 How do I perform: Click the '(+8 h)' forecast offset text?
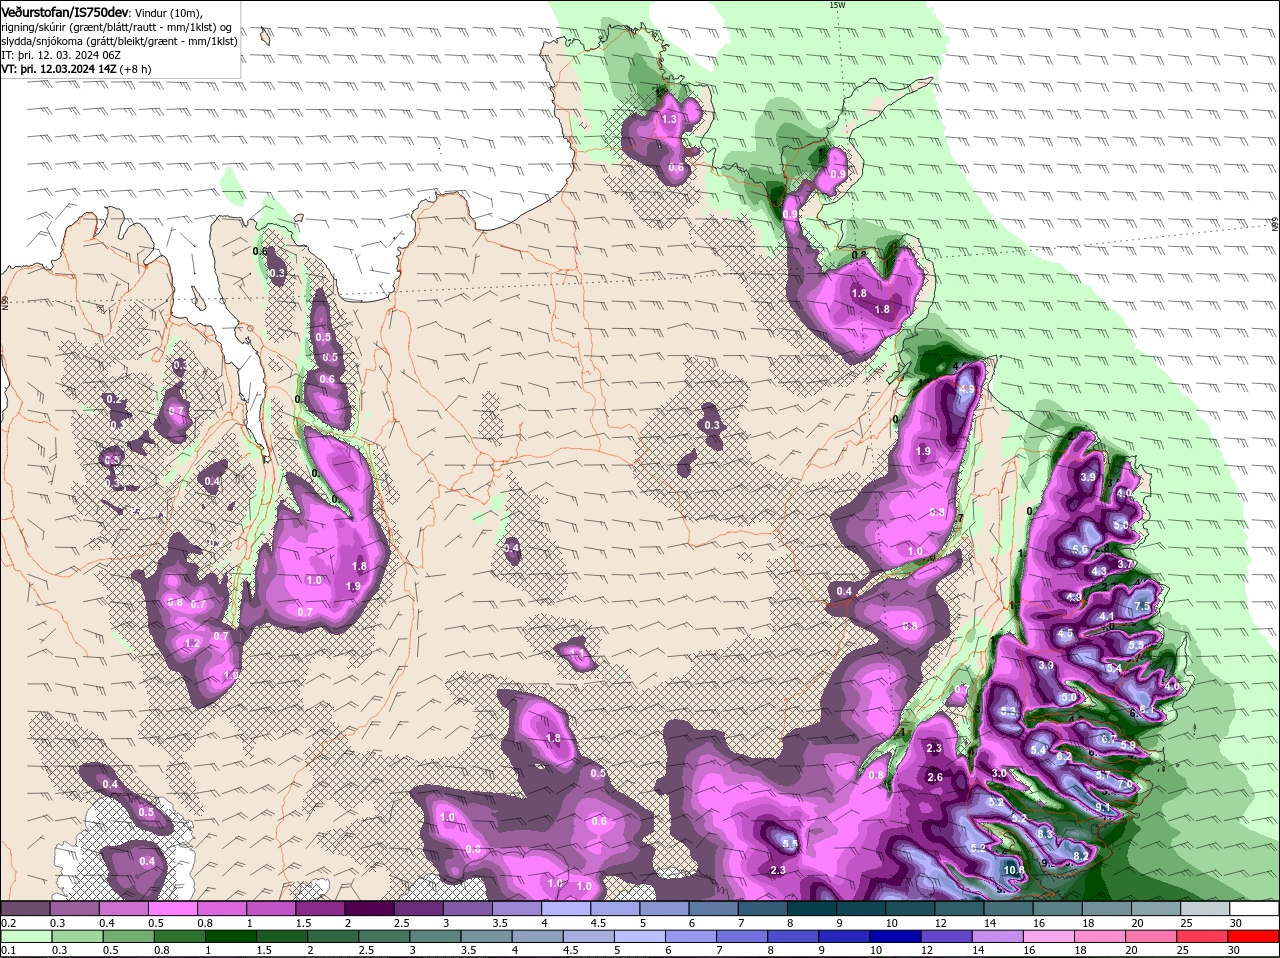pos(137,69)
